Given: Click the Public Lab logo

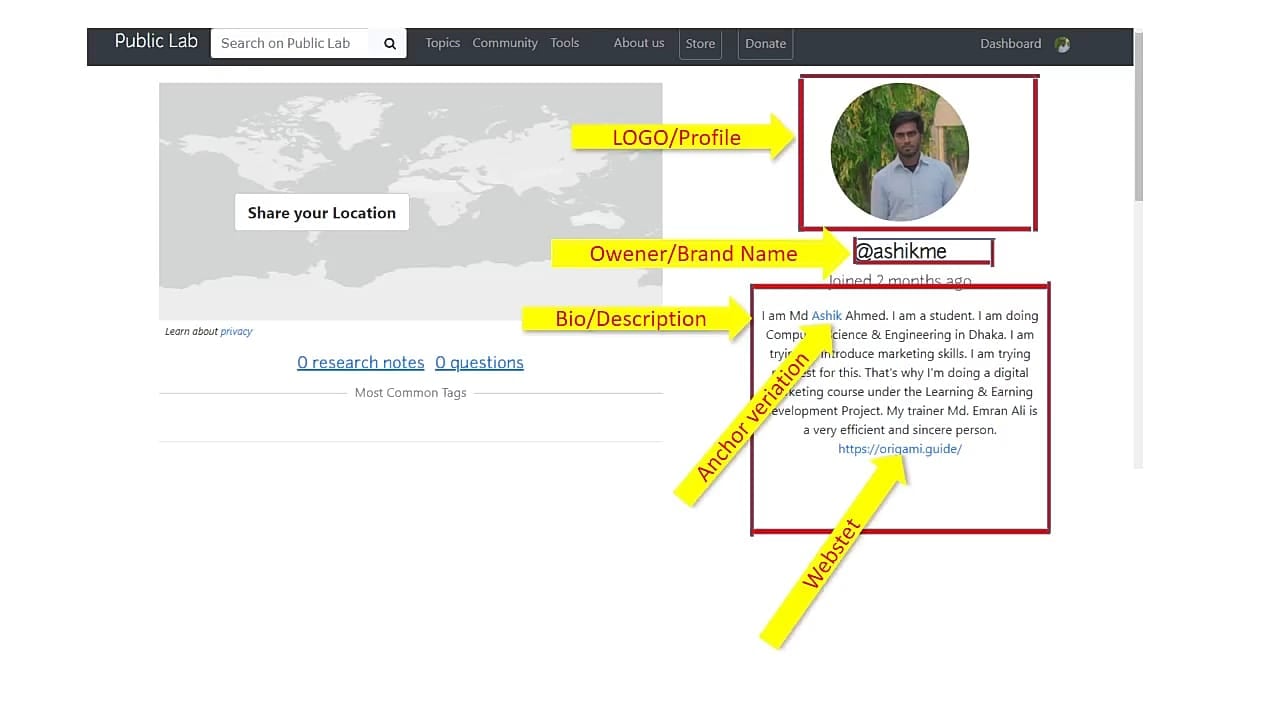Looking at the screenshot, I should 156,42.
